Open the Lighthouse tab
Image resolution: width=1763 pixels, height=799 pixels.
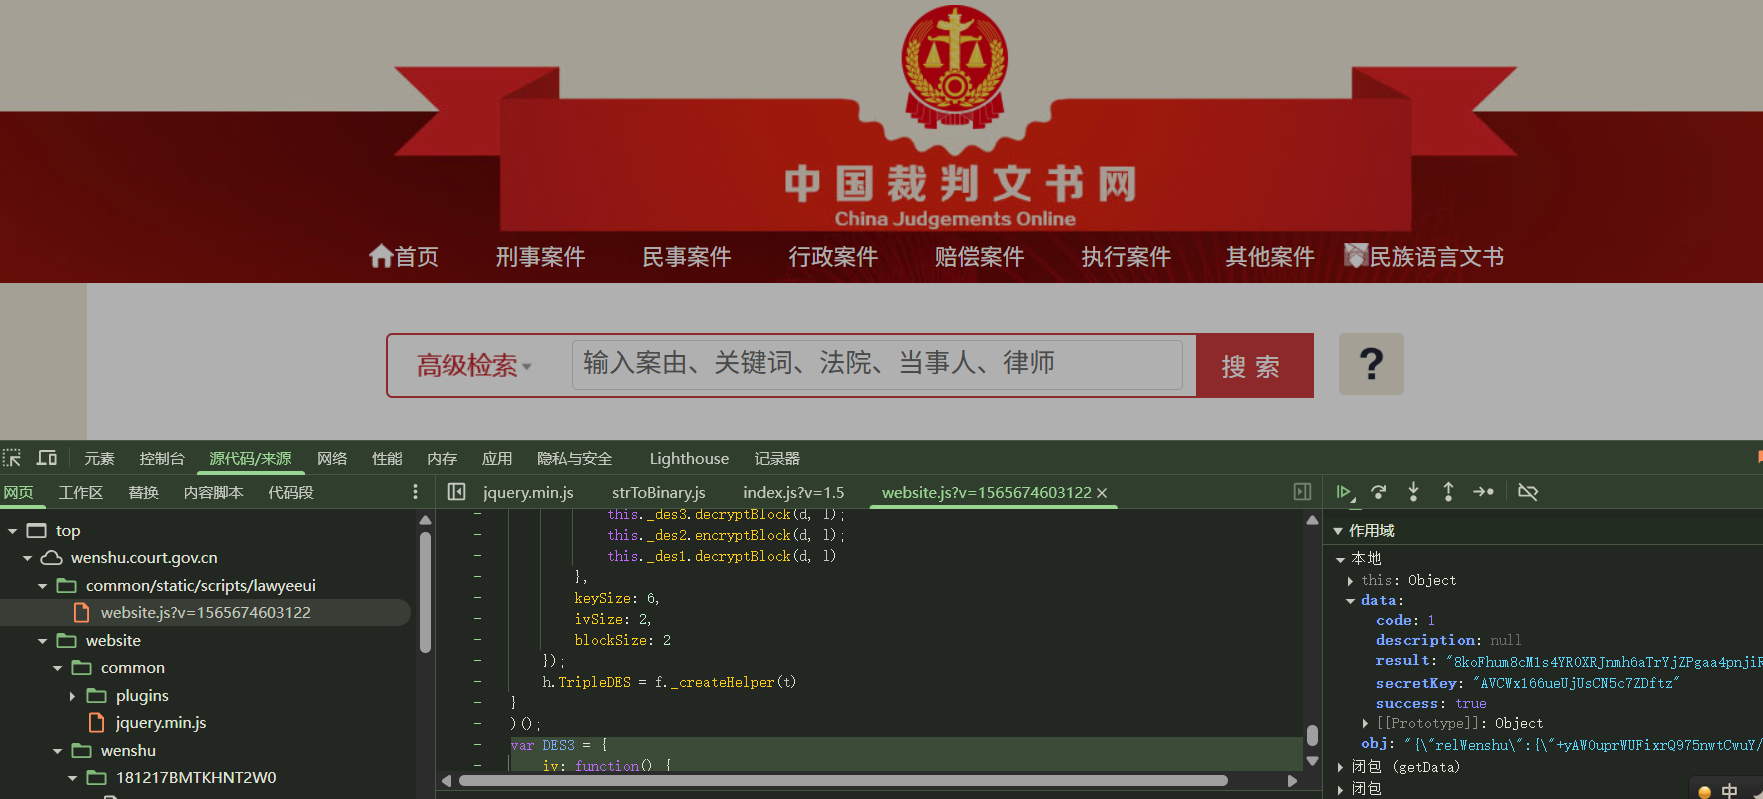pos(689,458)
